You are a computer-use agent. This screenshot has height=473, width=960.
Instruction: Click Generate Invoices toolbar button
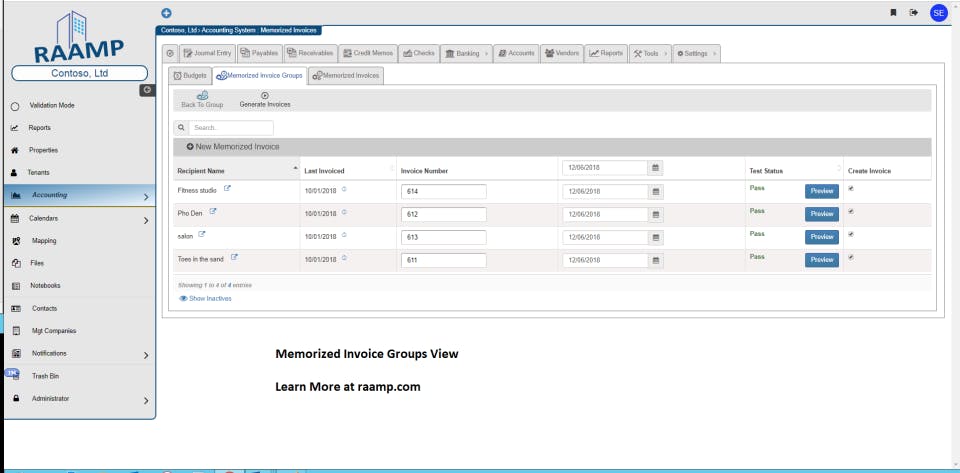pos(264,100)
